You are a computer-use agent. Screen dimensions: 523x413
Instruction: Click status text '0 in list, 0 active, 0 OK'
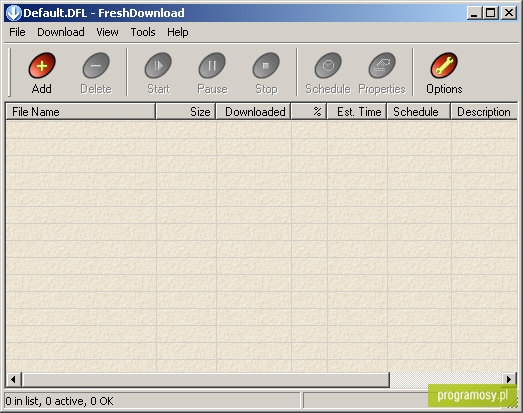59,401
